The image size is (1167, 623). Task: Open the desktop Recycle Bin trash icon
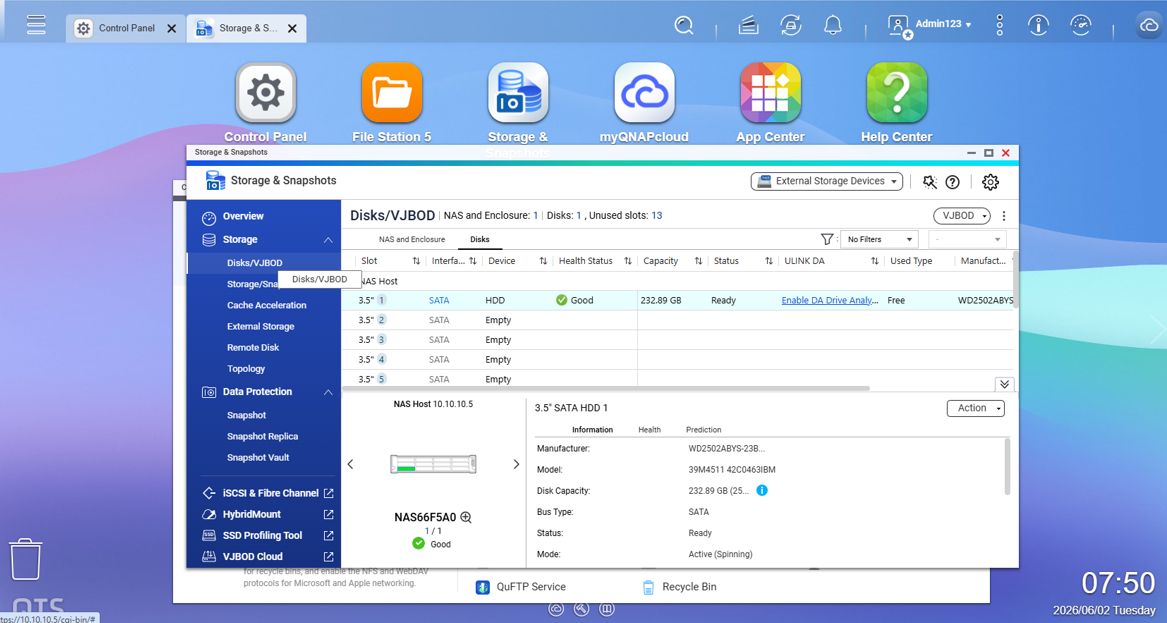(x=25, y=559)
